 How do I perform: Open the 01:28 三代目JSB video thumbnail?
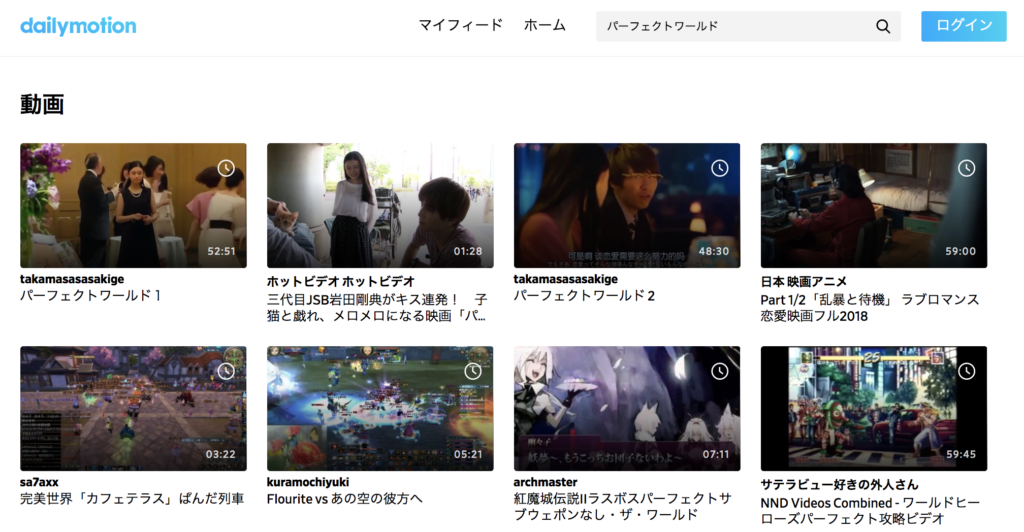380,205
